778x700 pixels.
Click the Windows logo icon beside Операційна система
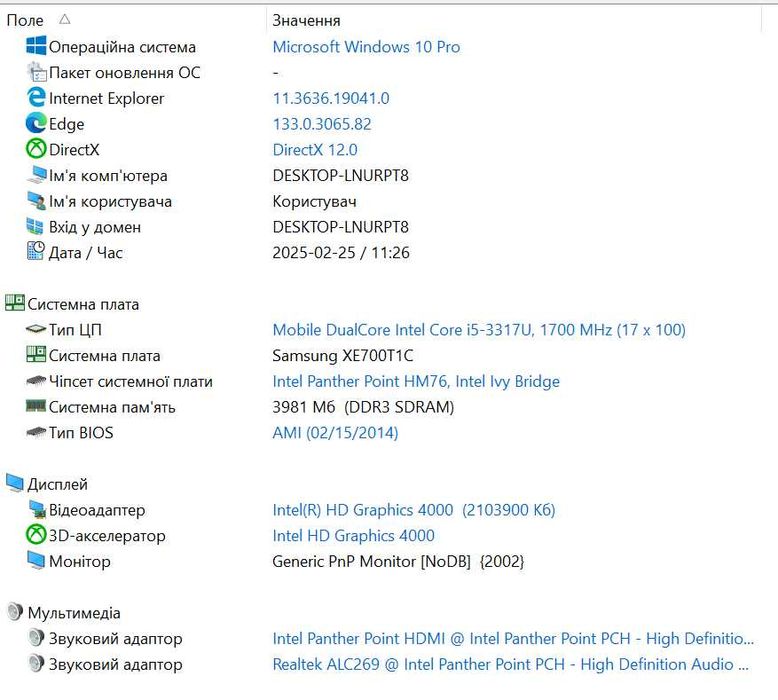click(36, 46)
